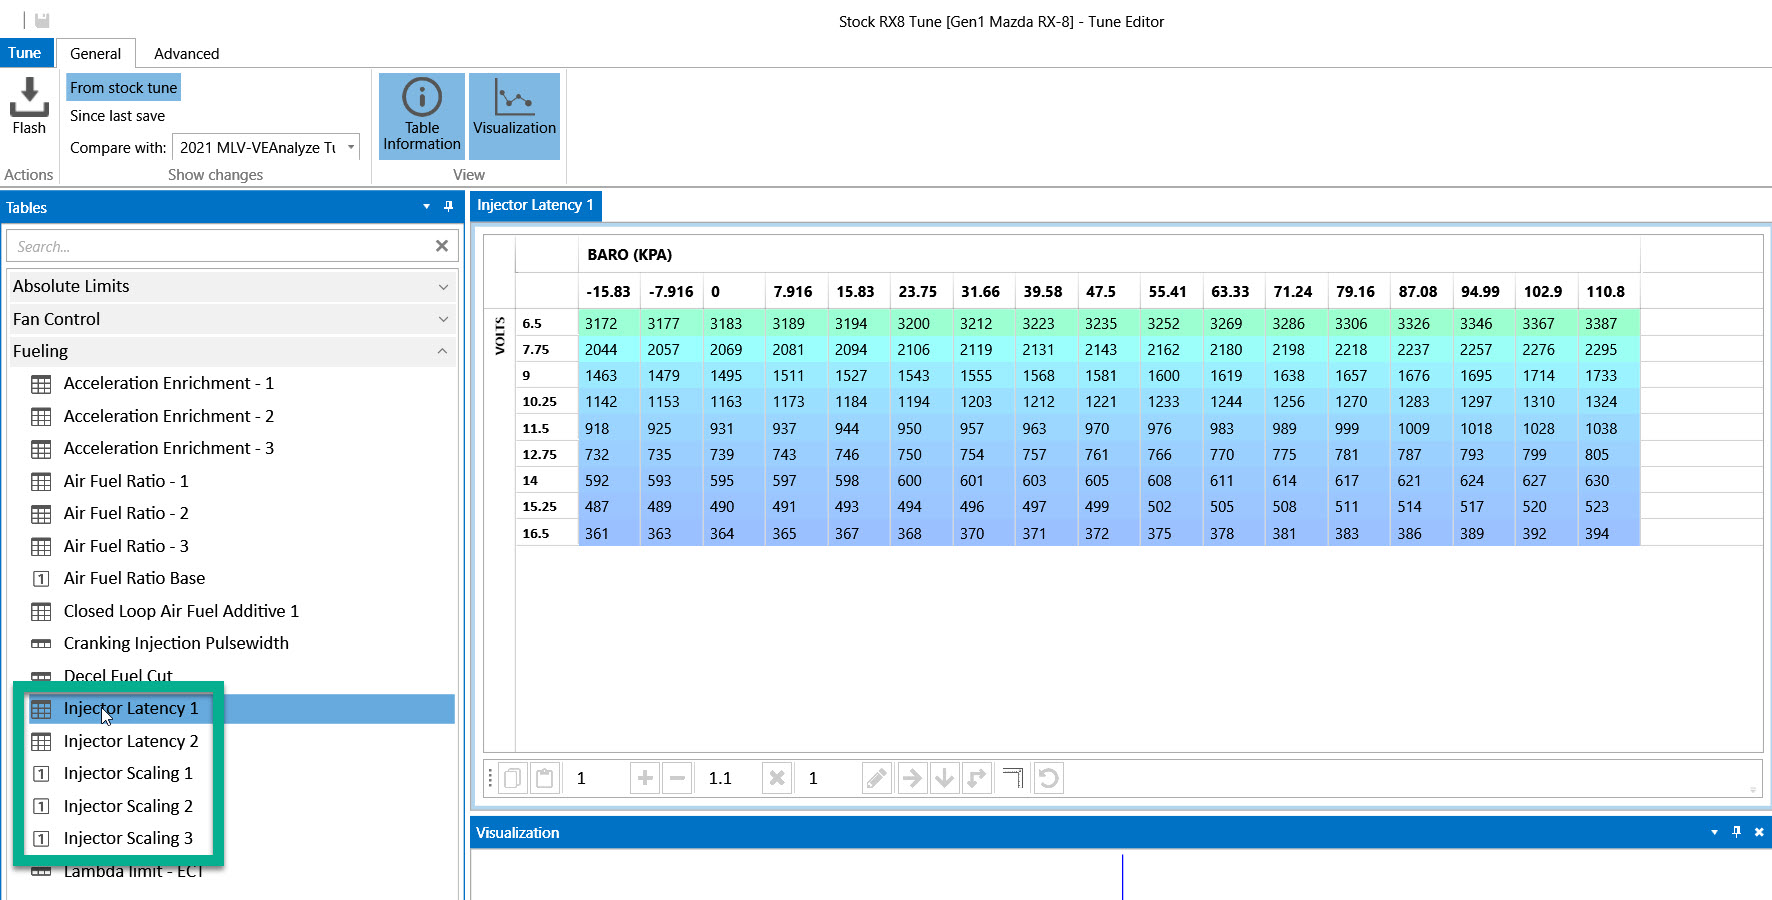Select cell value 394 in last row
1772x900 pixels.
(x=1609, y=534)
